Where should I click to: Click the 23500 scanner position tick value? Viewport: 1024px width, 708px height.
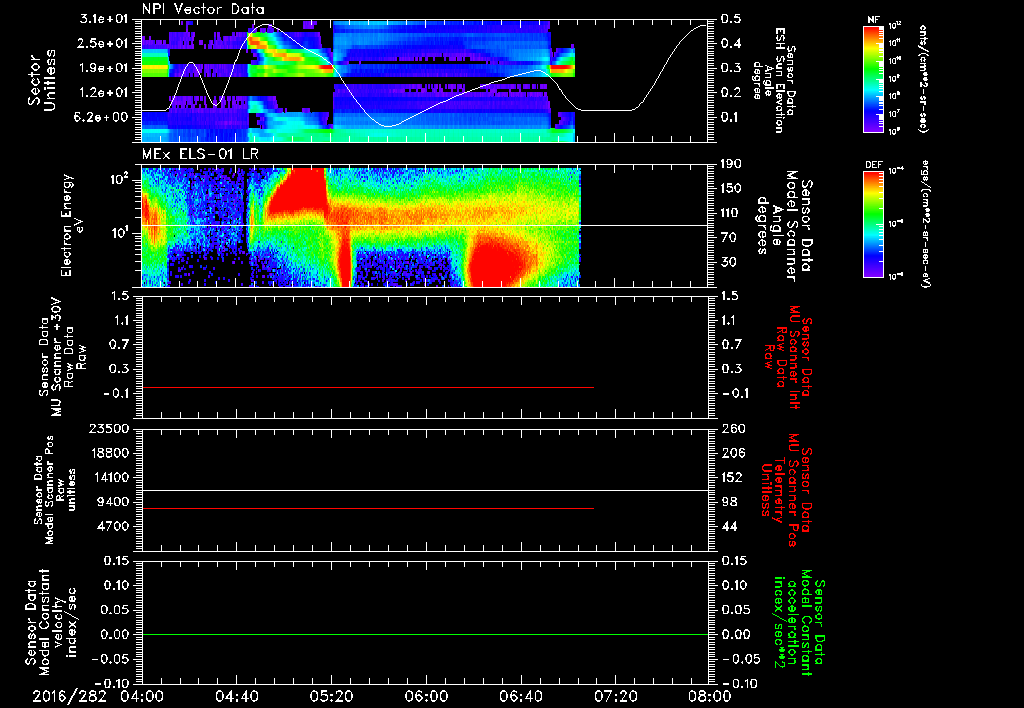click(110, 429)
